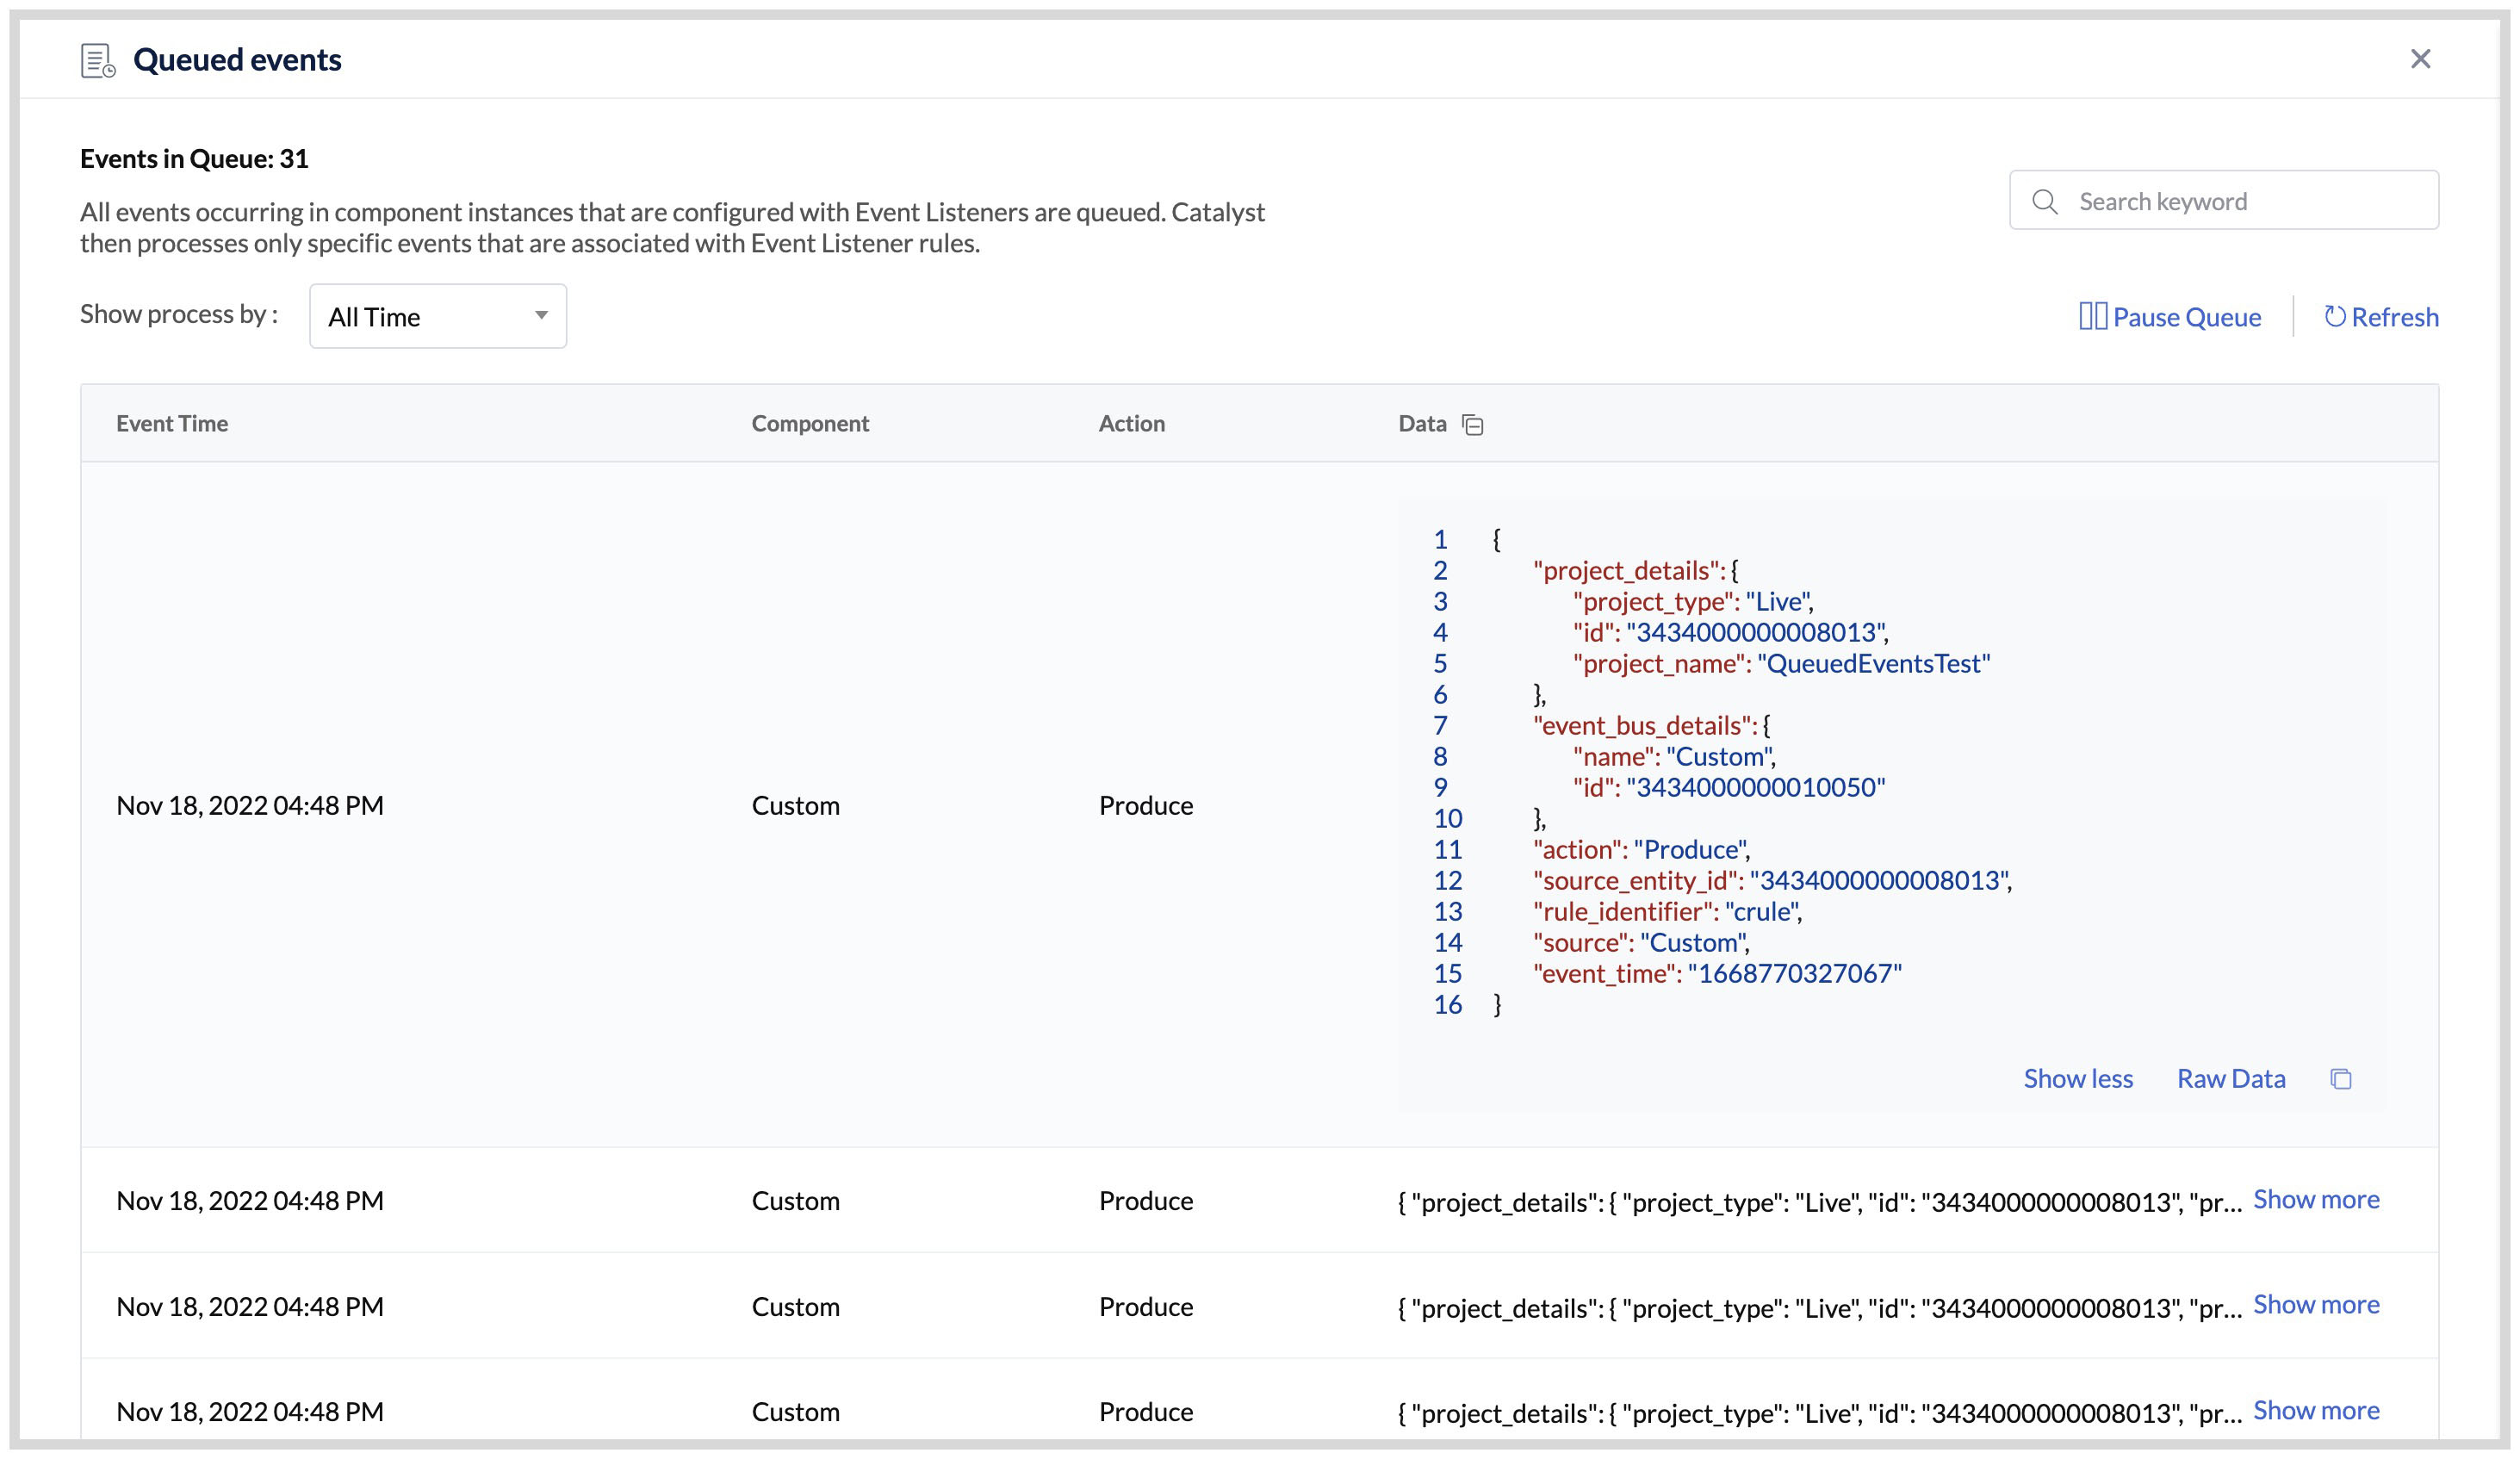
Task: Expand the second event with Show more
Action: [x=2317, y=1199]
